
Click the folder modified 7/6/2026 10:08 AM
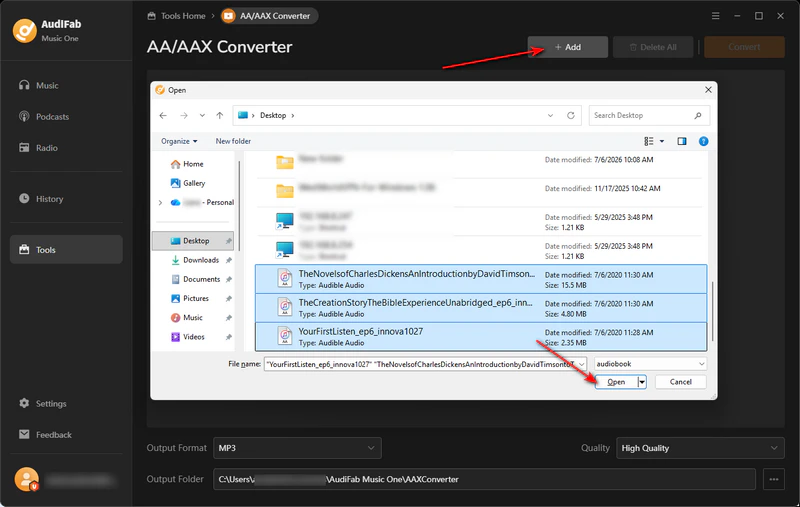tap(481, 163)
